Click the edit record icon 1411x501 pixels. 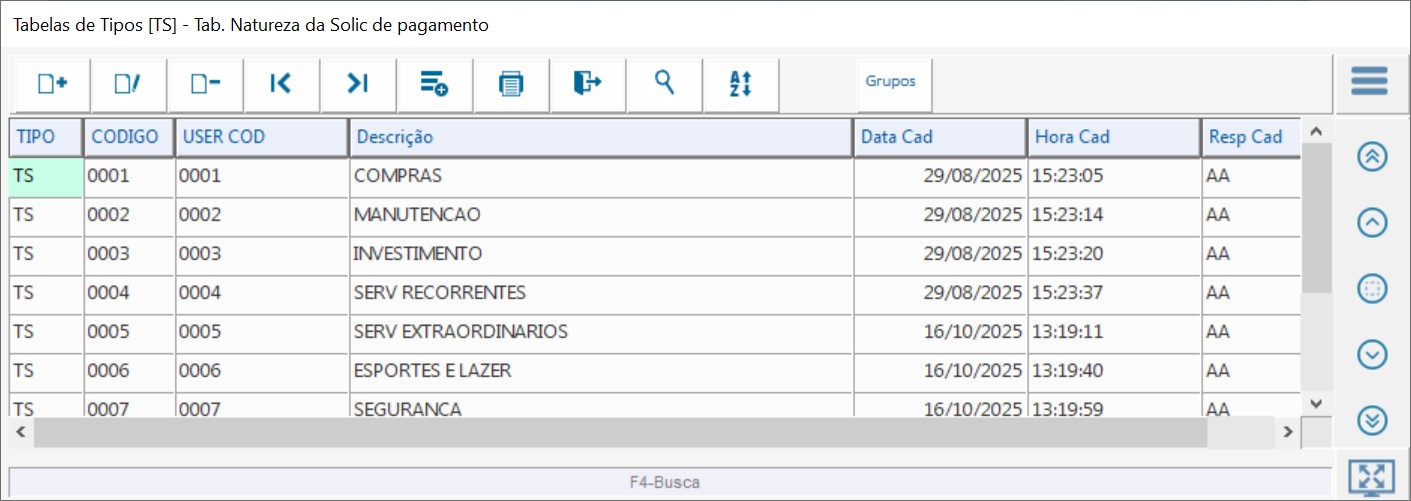pos(128,84)
